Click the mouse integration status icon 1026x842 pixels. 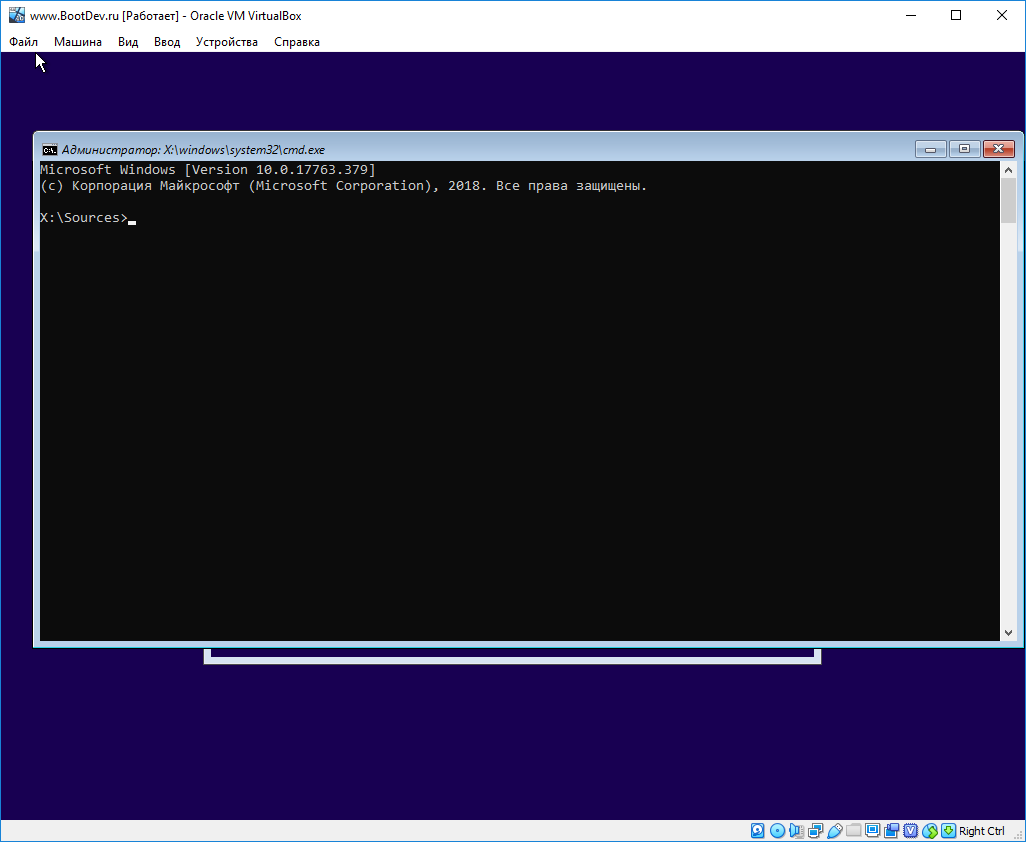point(930,831)
